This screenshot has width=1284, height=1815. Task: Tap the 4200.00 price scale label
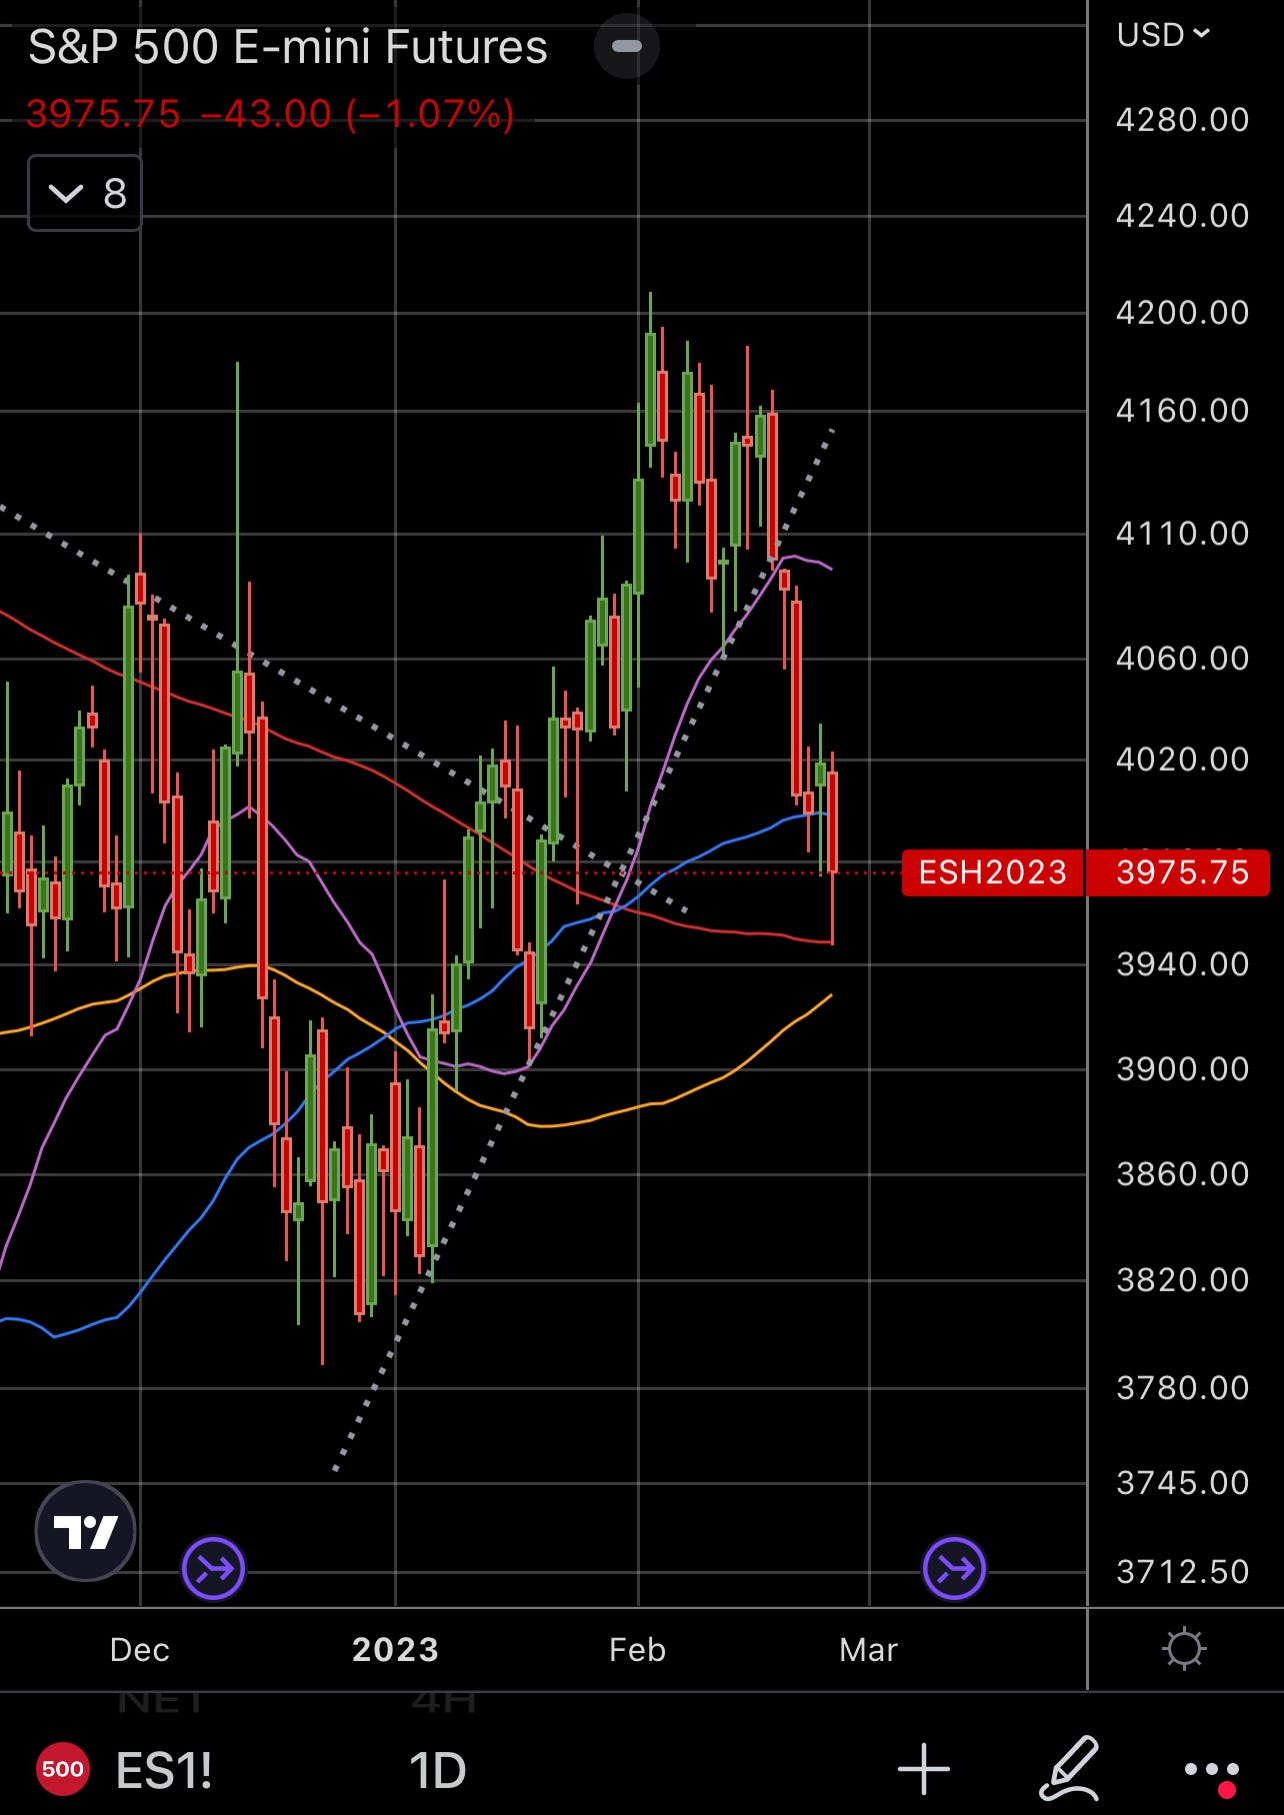1182,313
